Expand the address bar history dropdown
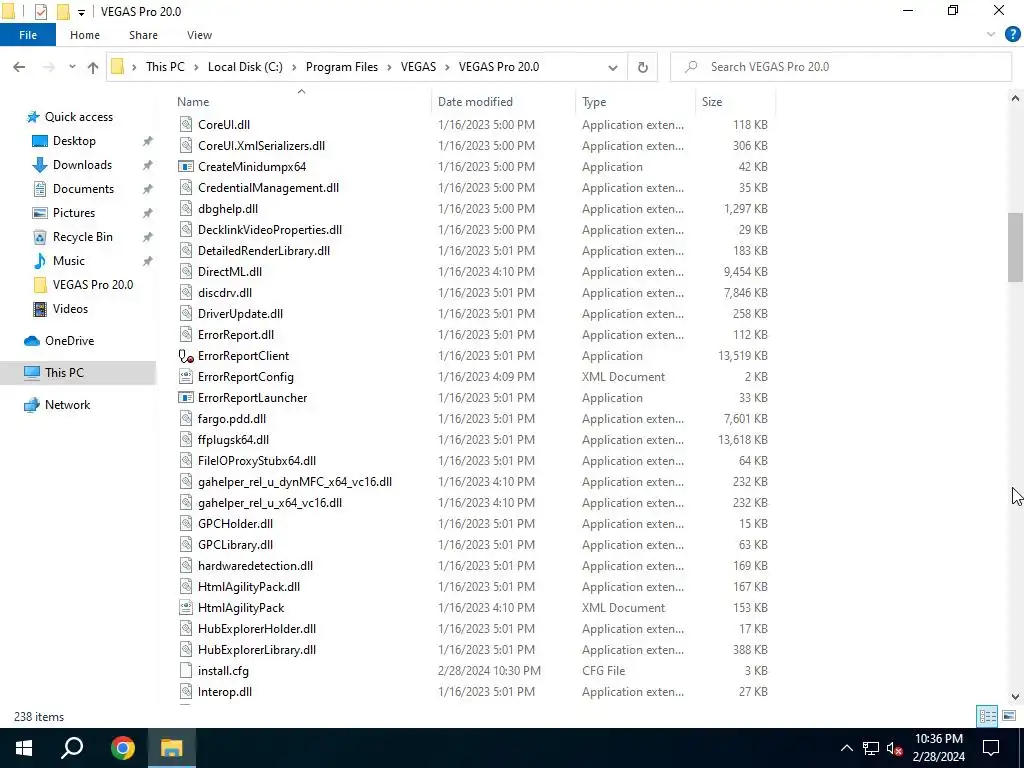This screenshot has width=1024, height=768. [613, 67]
